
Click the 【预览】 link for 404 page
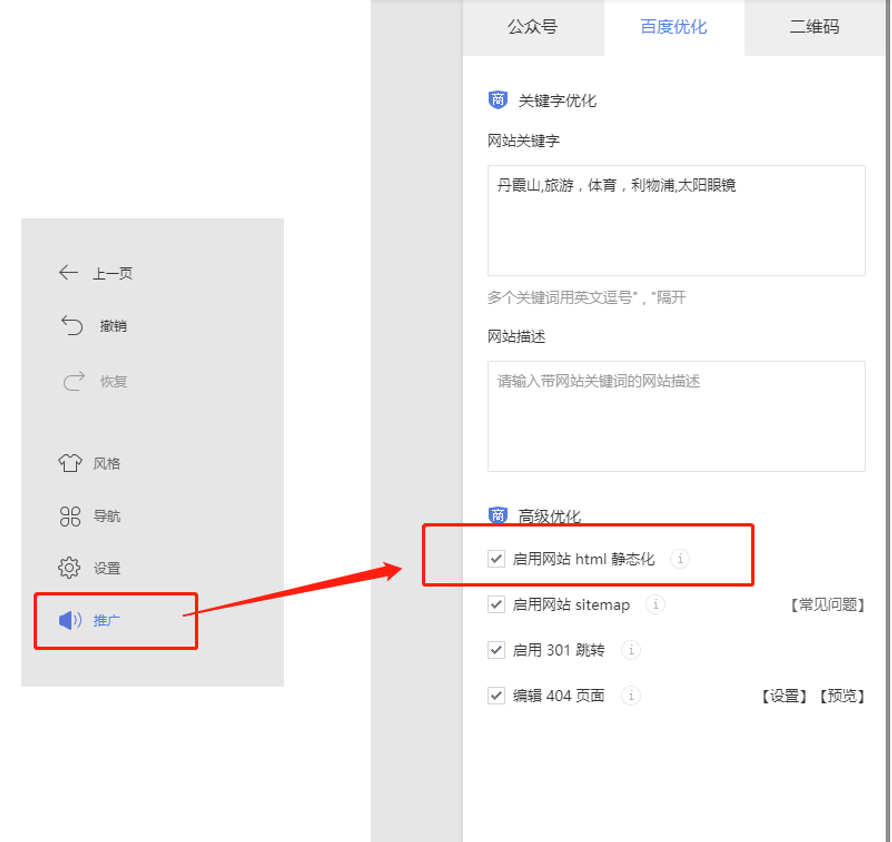point(840,696)
